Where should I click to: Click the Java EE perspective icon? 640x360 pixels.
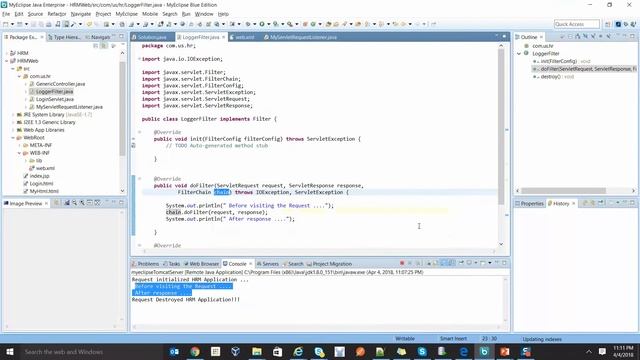pos(618,24)
